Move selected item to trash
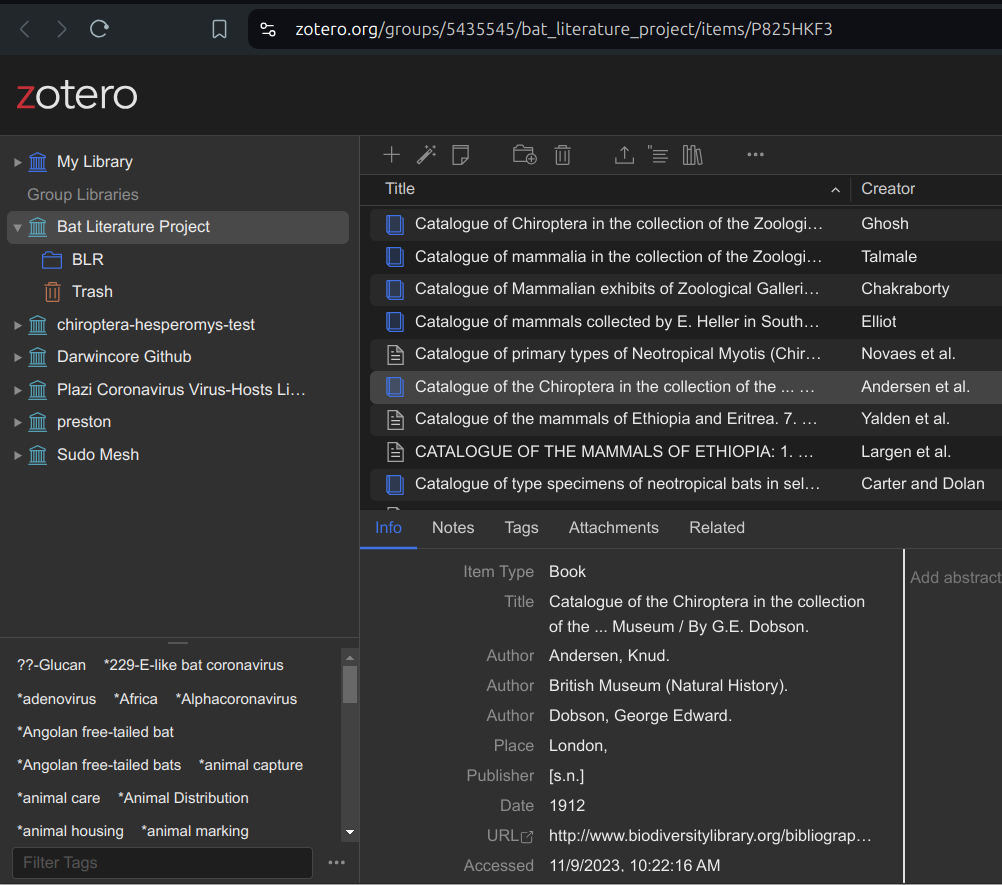This screenshot has width=1002, height=885. [x=562, y=155]
